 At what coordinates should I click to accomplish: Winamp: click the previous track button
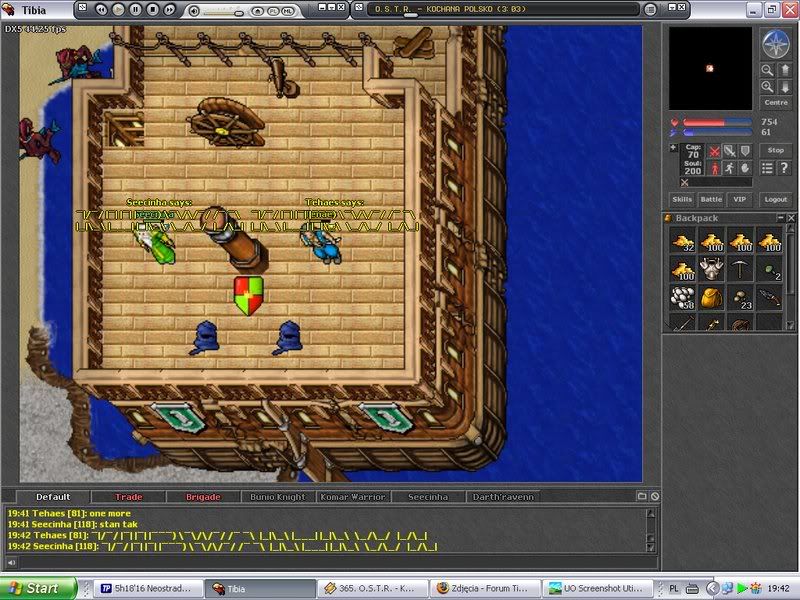click(x=101, y=9)
